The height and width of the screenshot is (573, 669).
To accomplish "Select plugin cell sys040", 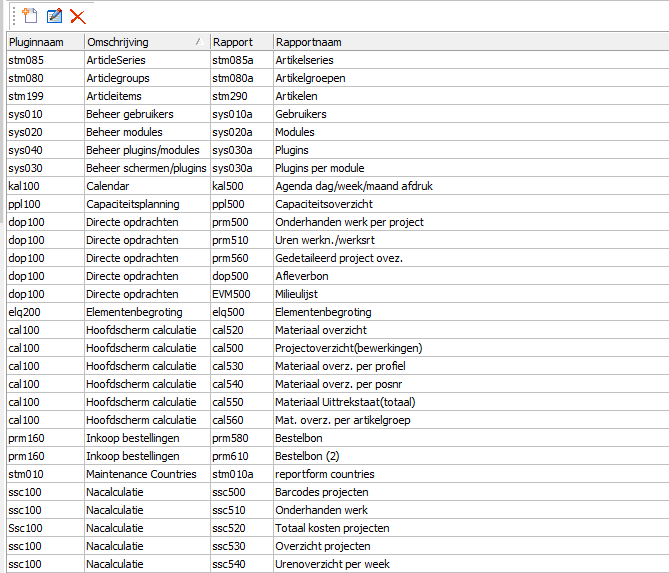I will point(46,150).
